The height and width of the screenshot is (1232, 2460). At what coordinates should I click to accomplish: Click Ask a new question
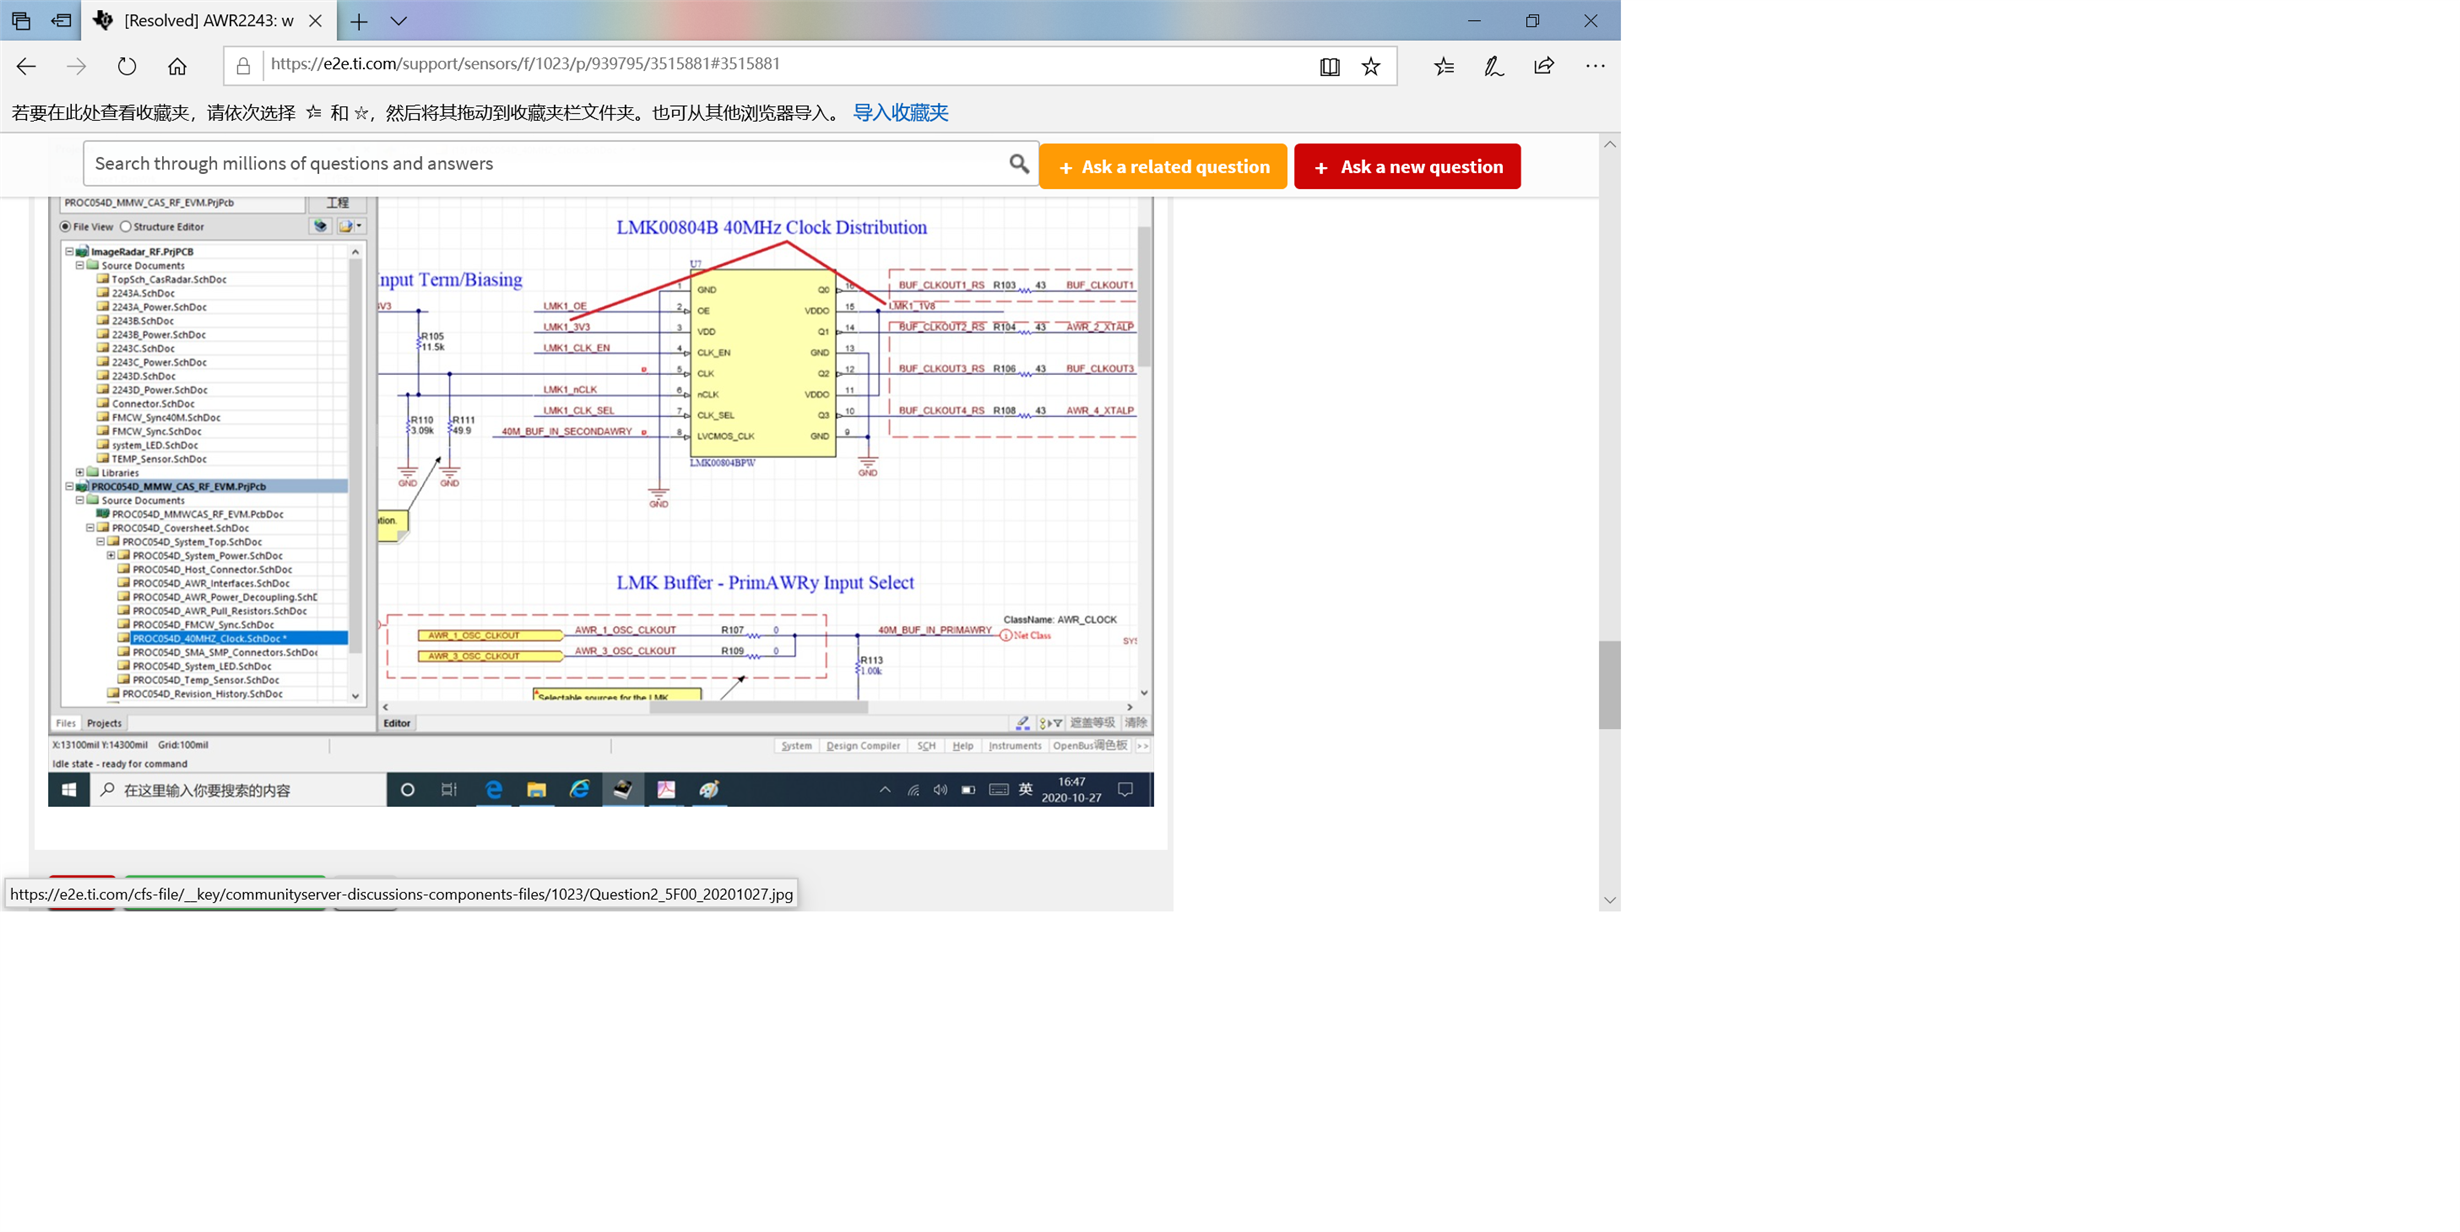click(x=1407, y=166)
